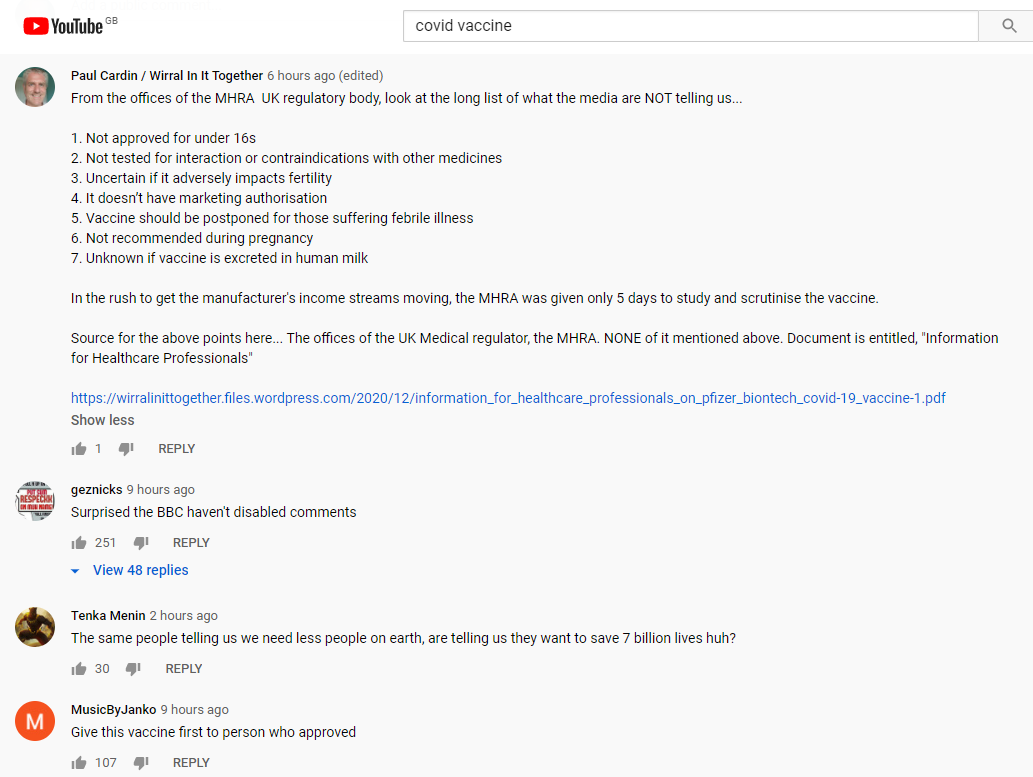The width and height of the screenshot is (1033, 777).
Task: Click the covid vaccine search field
Action: pyautogui.click(x=690, y=26)
